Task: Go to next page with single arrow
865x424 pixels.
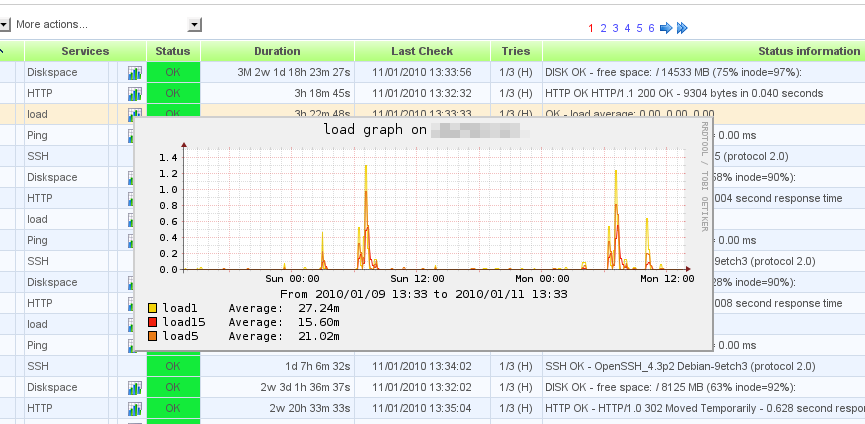Action: [666, 28]
